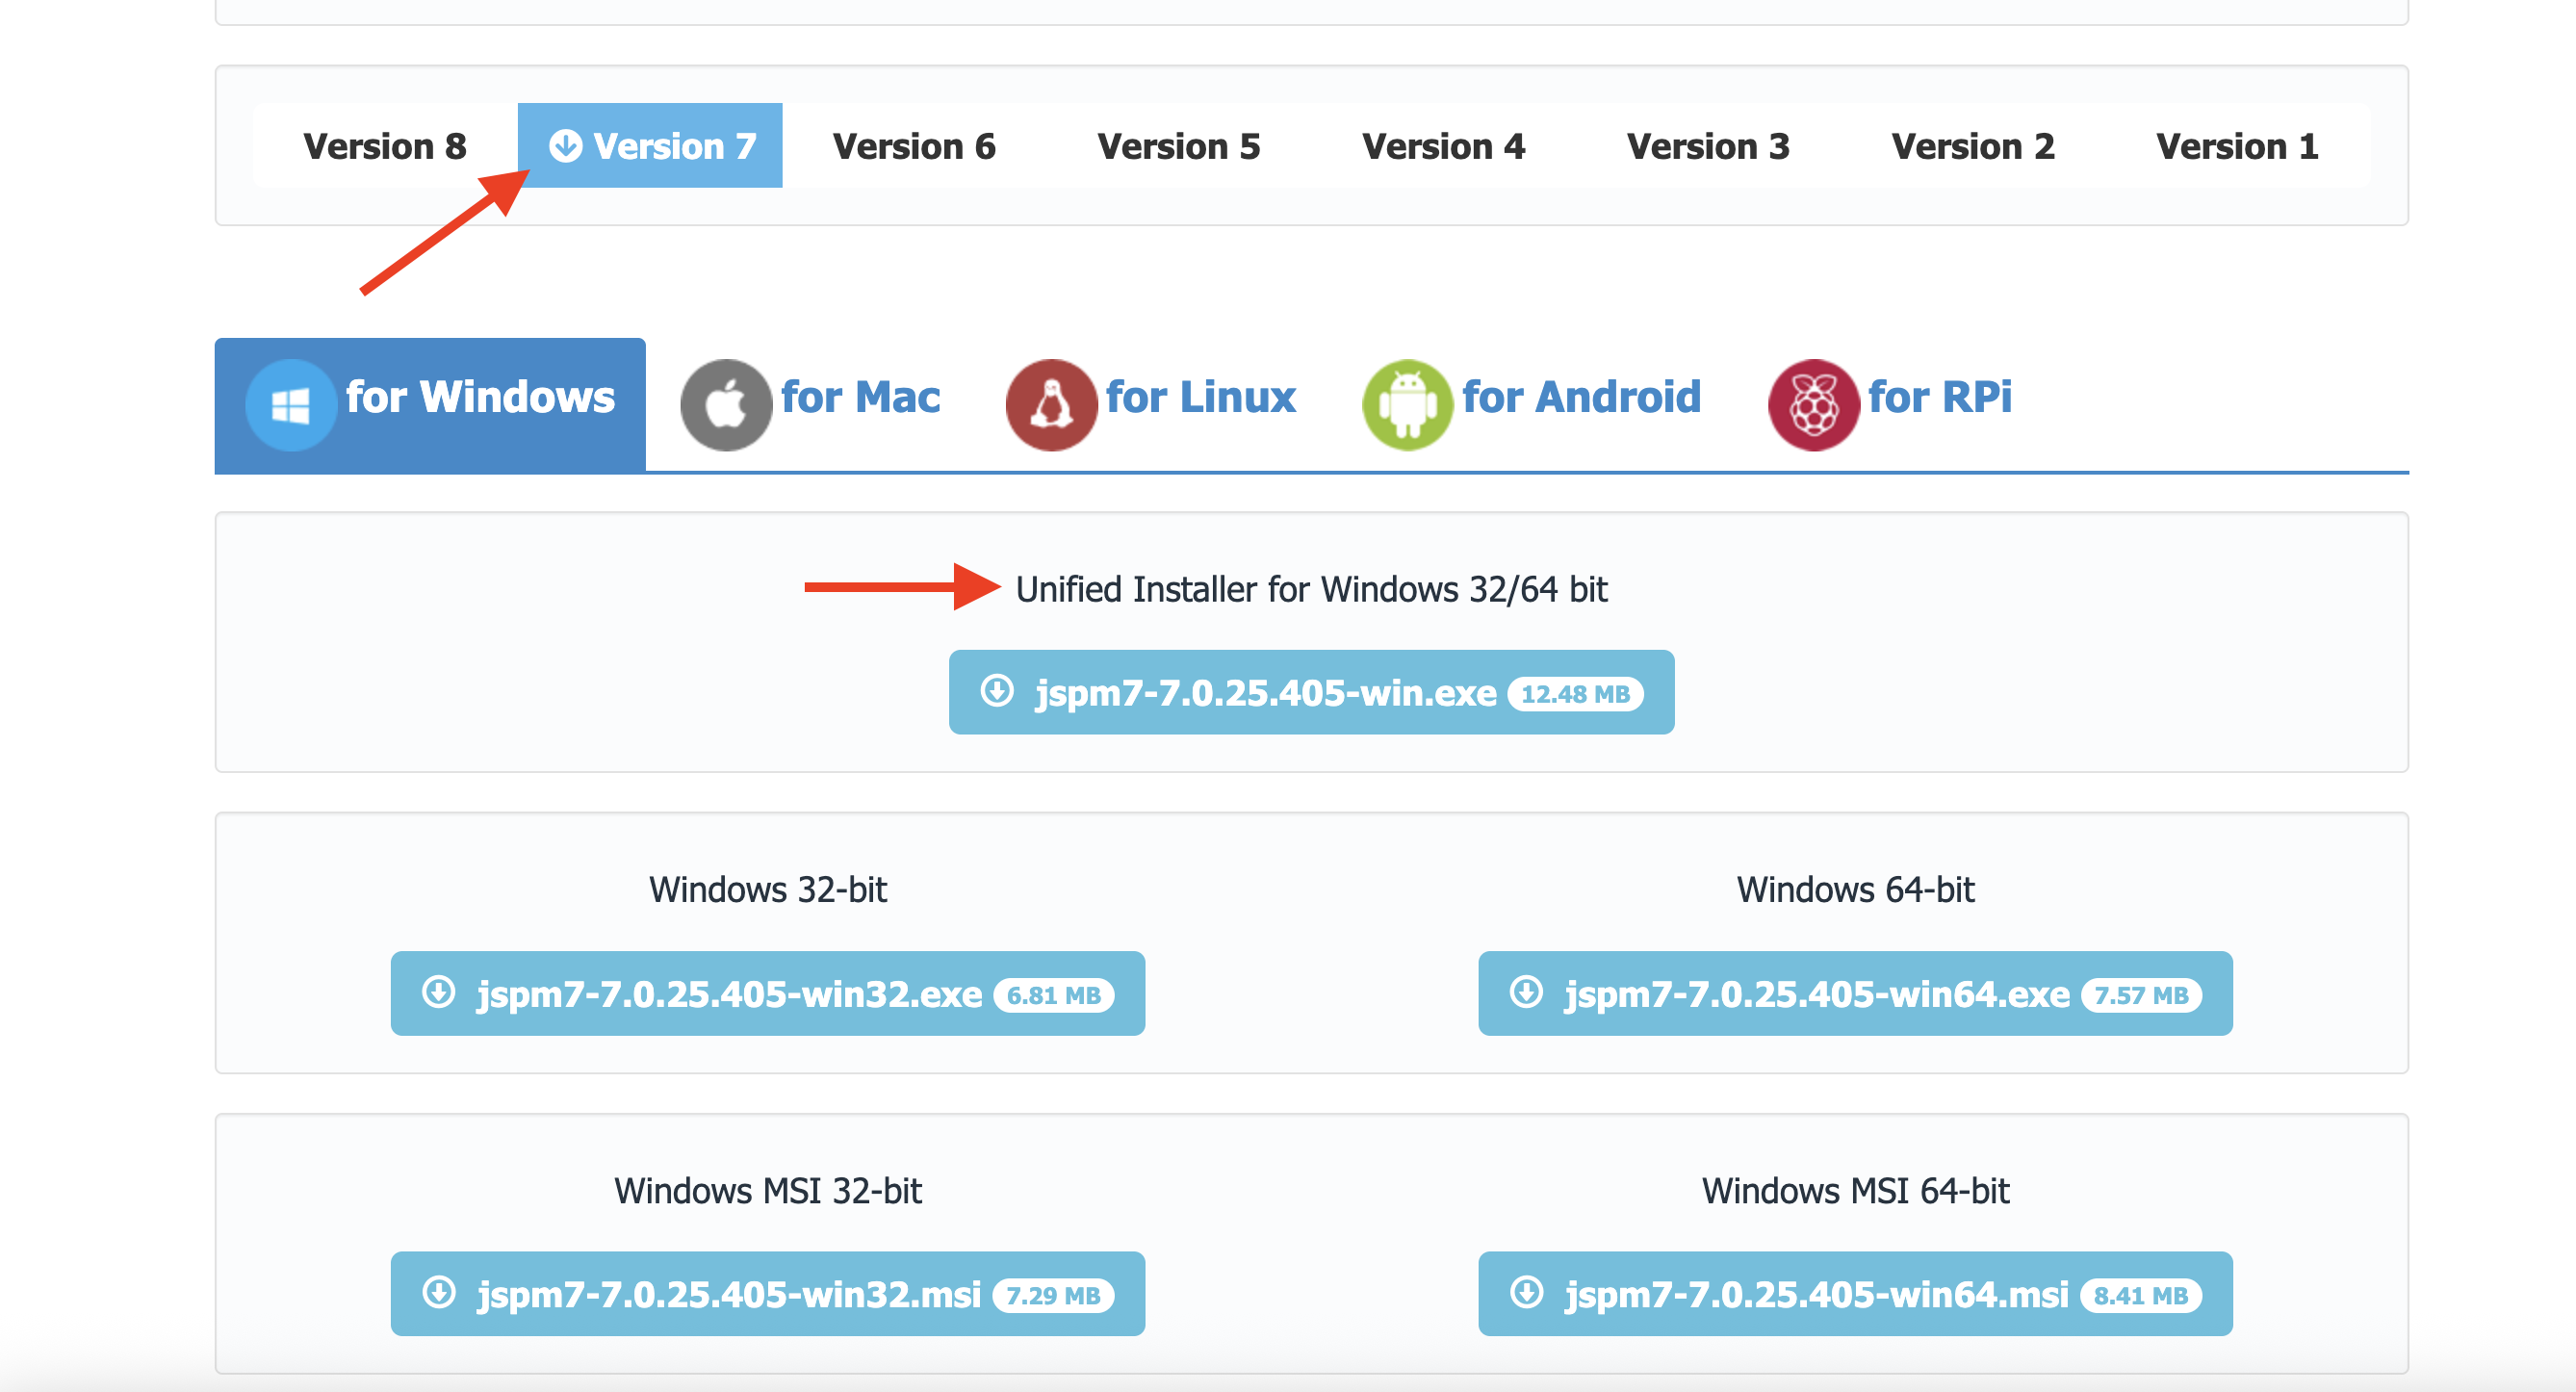Open the Version 2 tab

tap(1973, 146)
